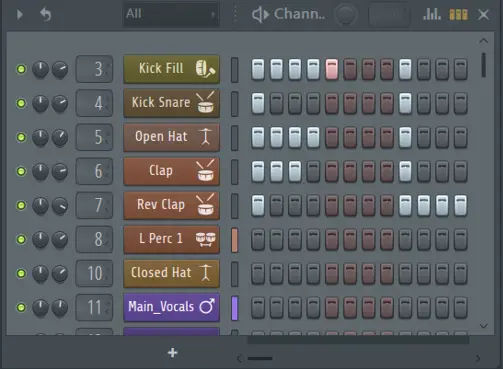This screenshot has height=369, width=503.
Task: Mute the Rev Clap channel
Action: point(21,205)
